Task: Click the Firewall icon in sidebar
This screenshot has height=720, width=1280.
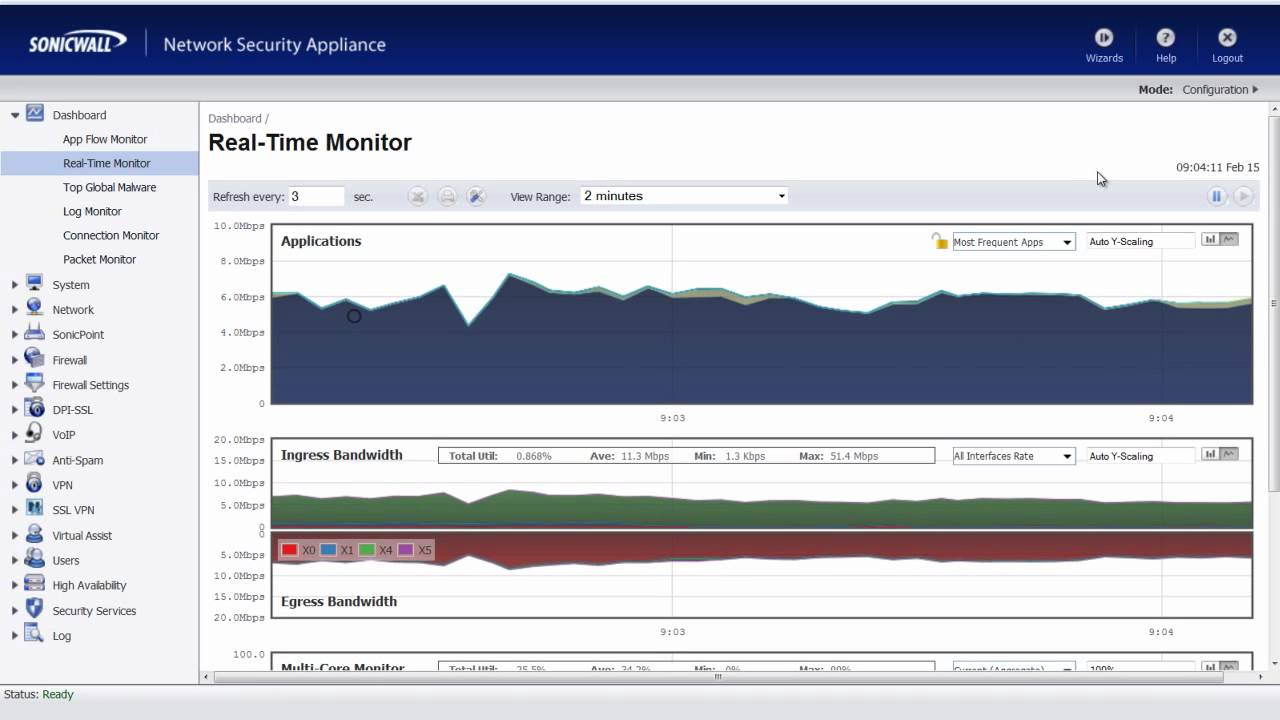Action: point(35,359)
